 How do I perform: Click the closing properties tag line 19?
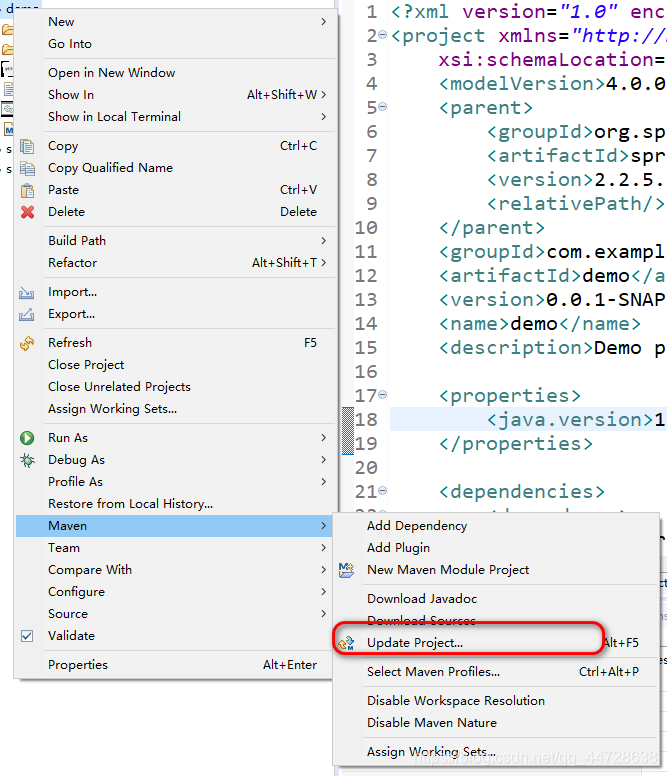coord(515,443)
